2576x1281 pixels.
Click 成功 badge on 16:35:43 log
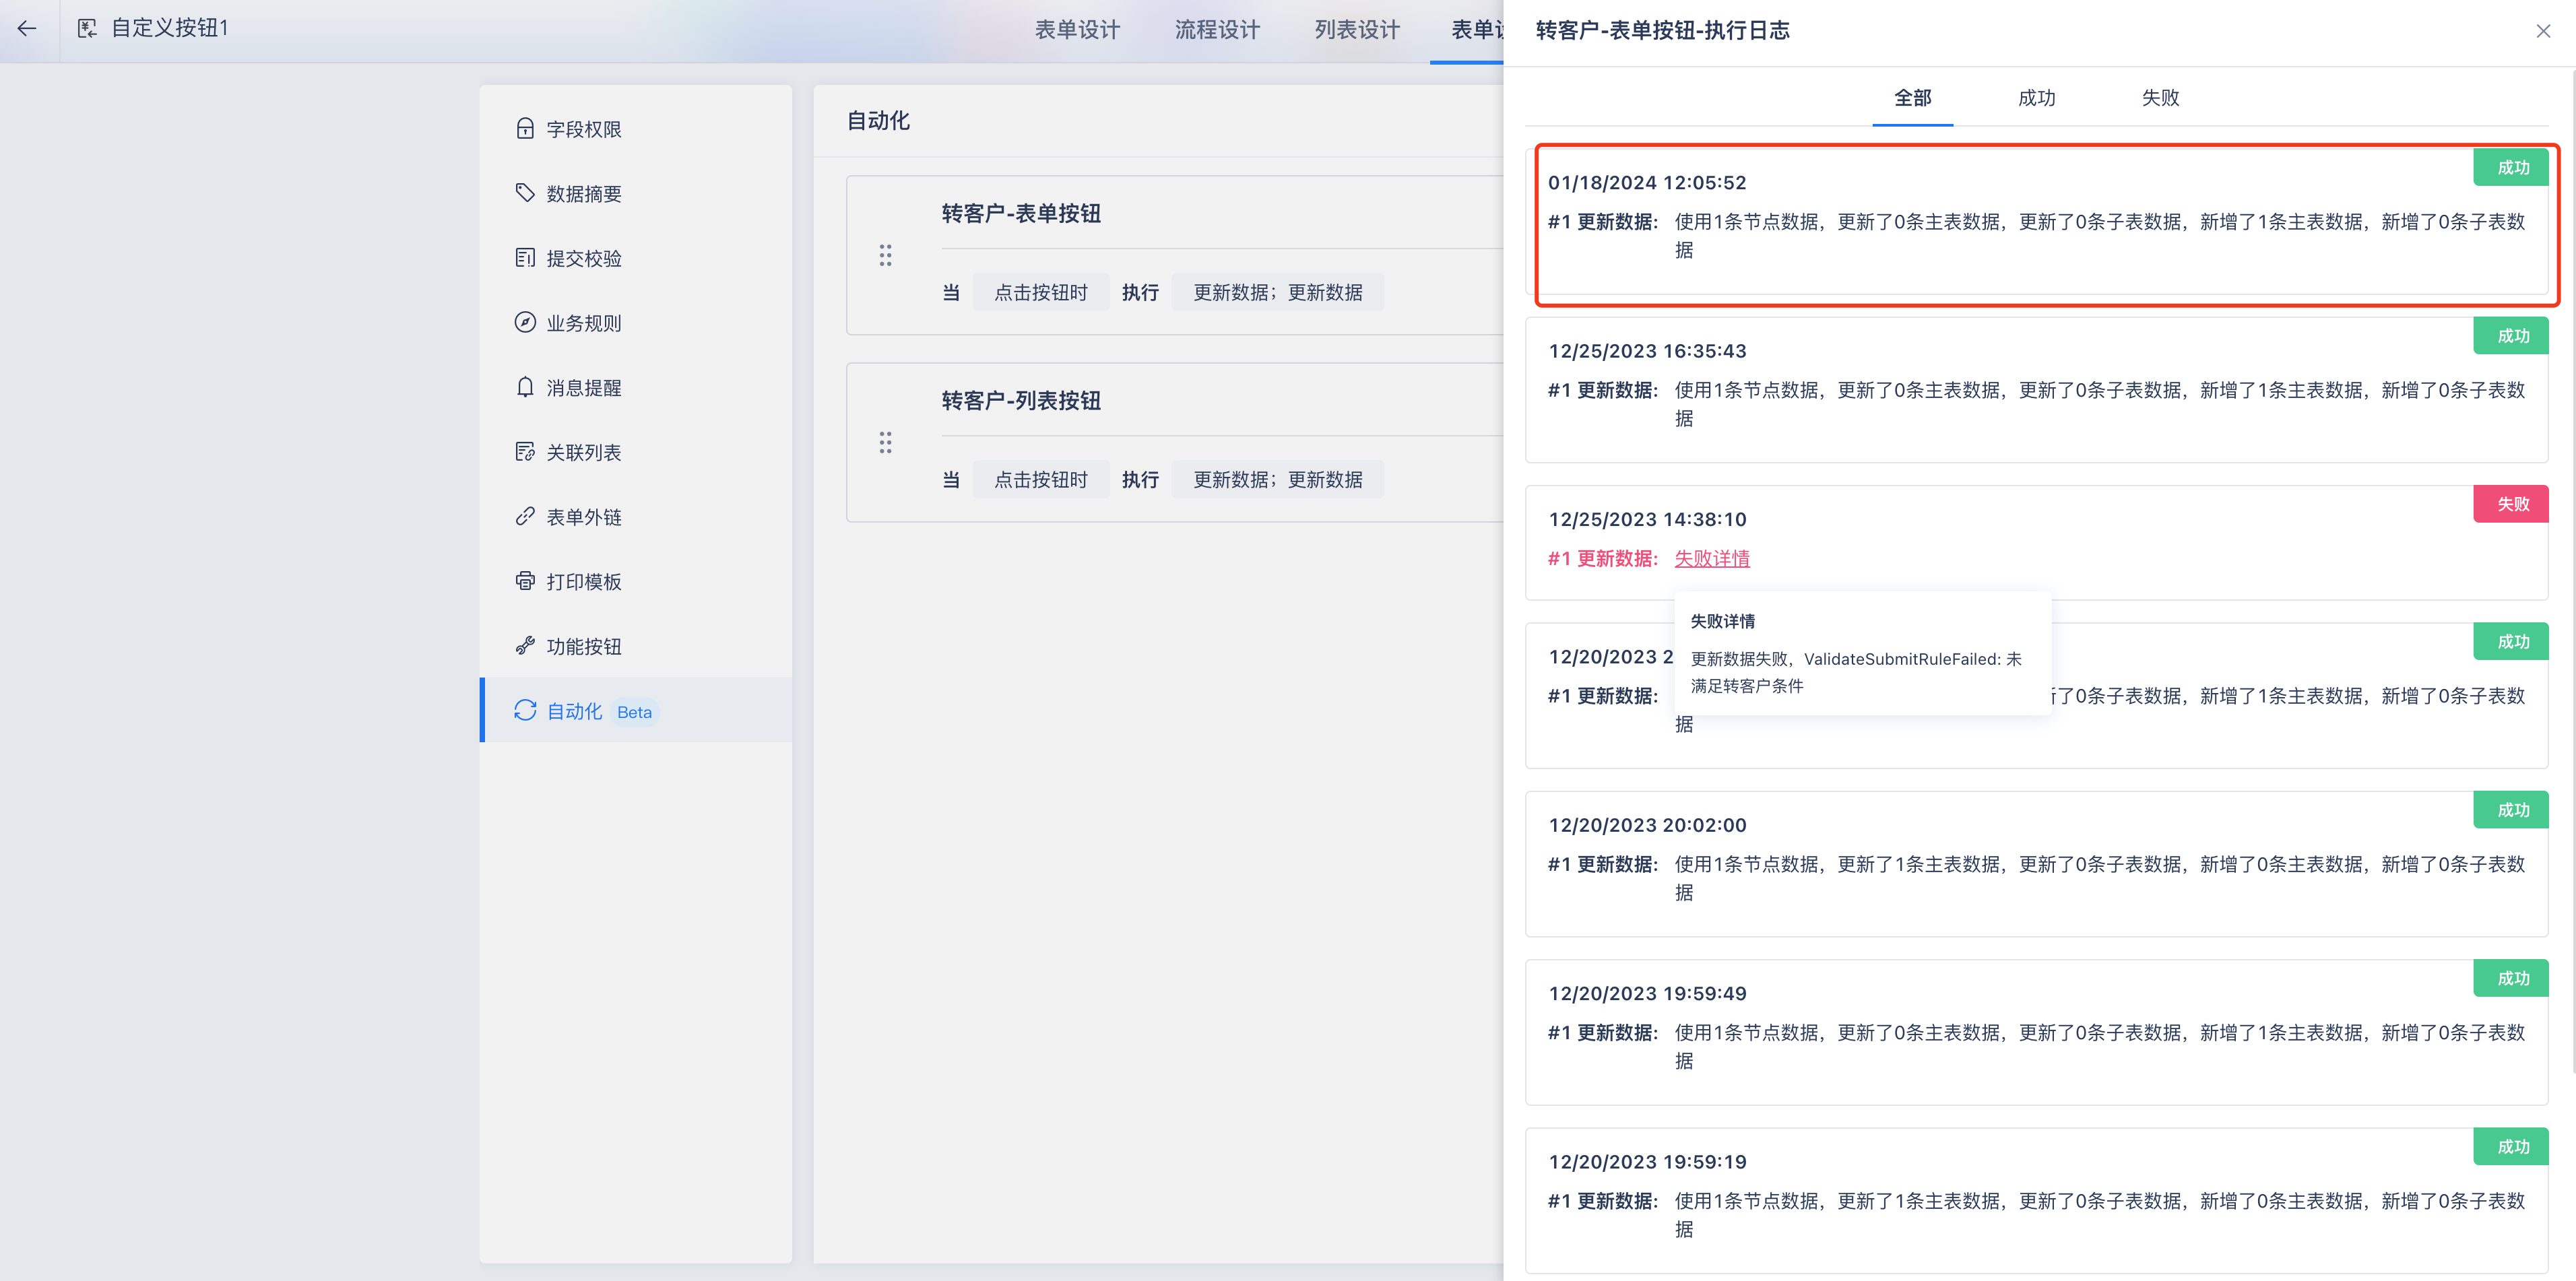click(x=2511, y=336)
